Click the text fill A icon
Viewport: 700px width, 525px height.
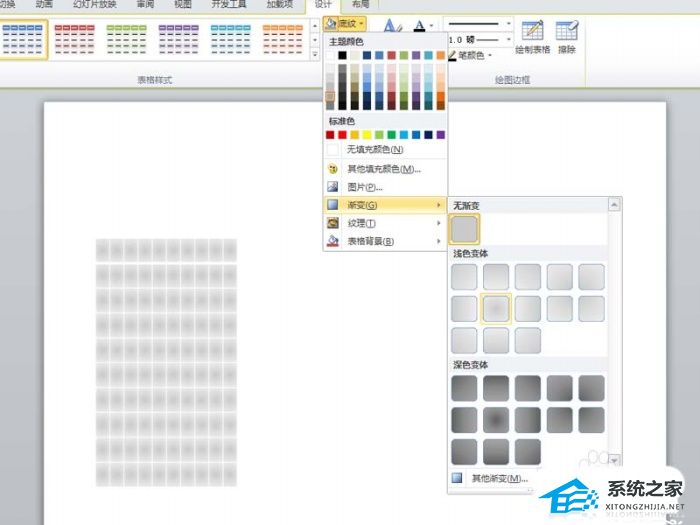(419, 26)
